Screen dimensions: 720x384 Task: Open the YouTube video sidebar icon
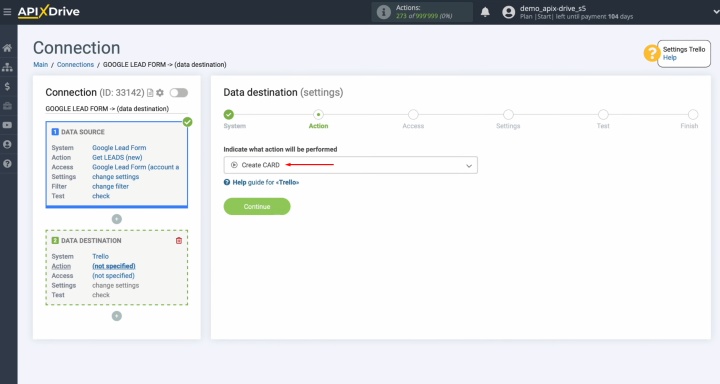7,125
